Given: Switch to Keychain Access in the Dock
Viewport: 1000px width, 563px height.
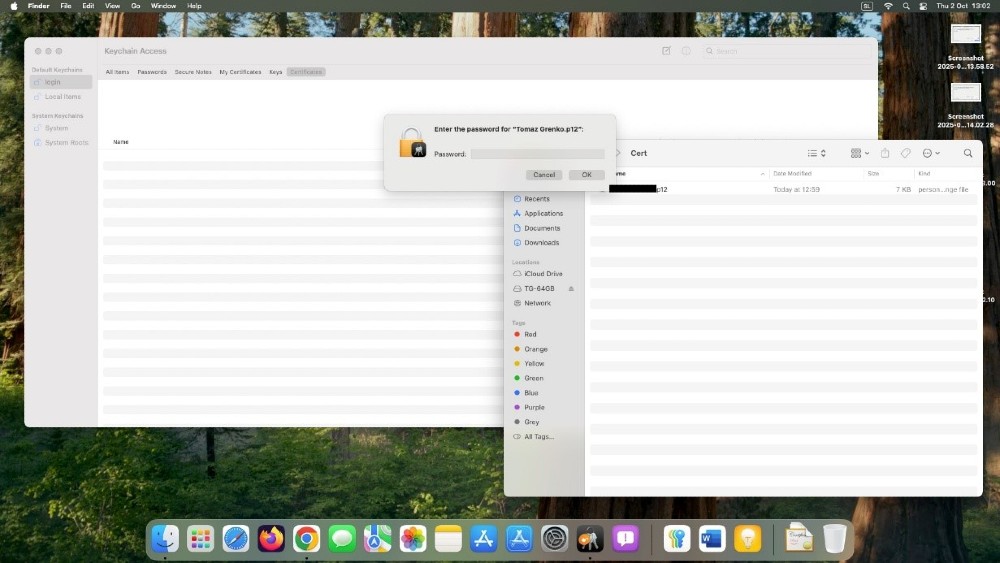Looking at the screenshot, I should coord(590,539).
